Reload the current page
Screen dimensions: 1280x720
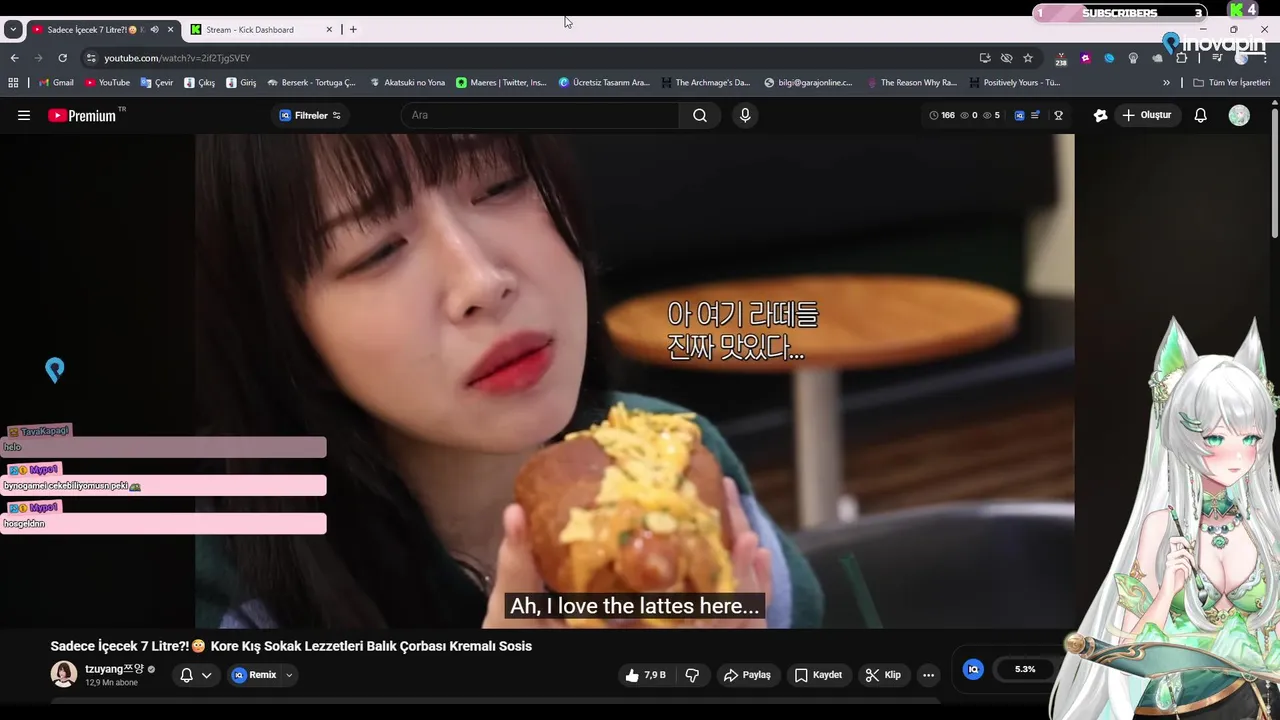[62, 58]
